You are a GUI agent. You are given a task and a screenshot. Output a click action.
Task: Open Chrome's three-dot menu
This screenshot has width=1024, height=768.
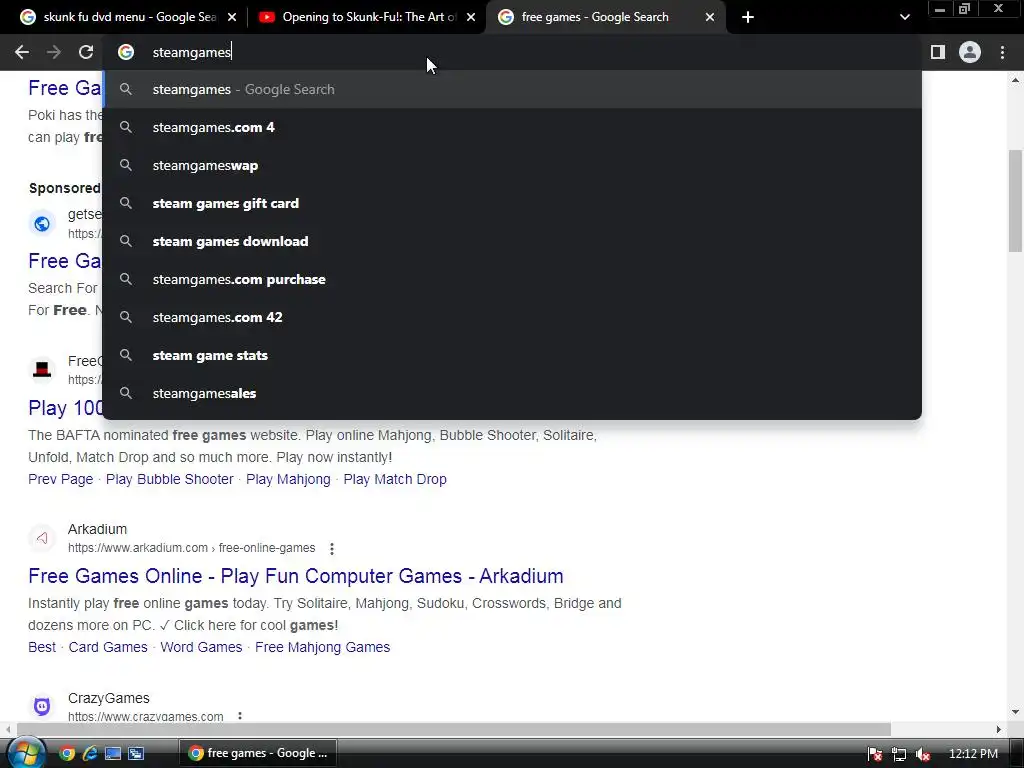pos(1002,52)
